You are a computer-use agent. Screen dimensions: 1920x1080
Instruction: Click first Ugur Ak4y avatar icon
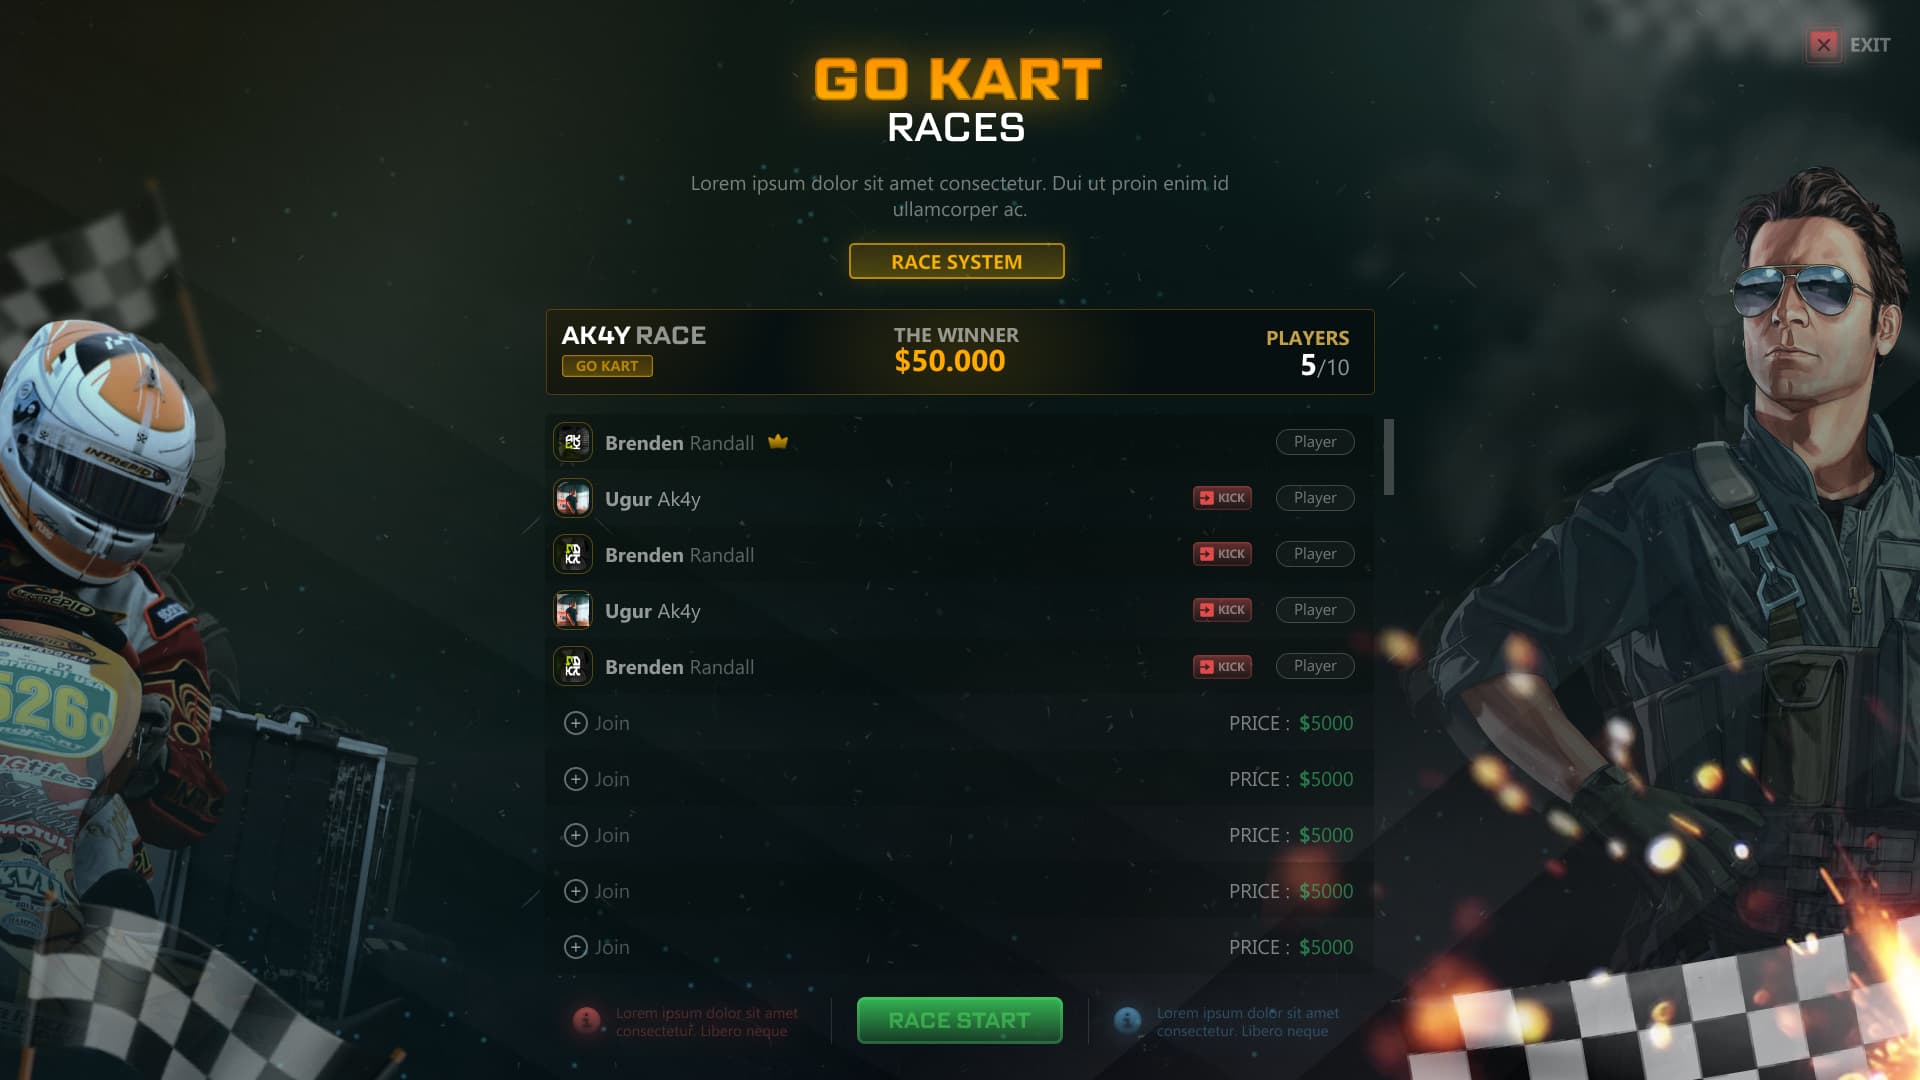tap(573, 498)
